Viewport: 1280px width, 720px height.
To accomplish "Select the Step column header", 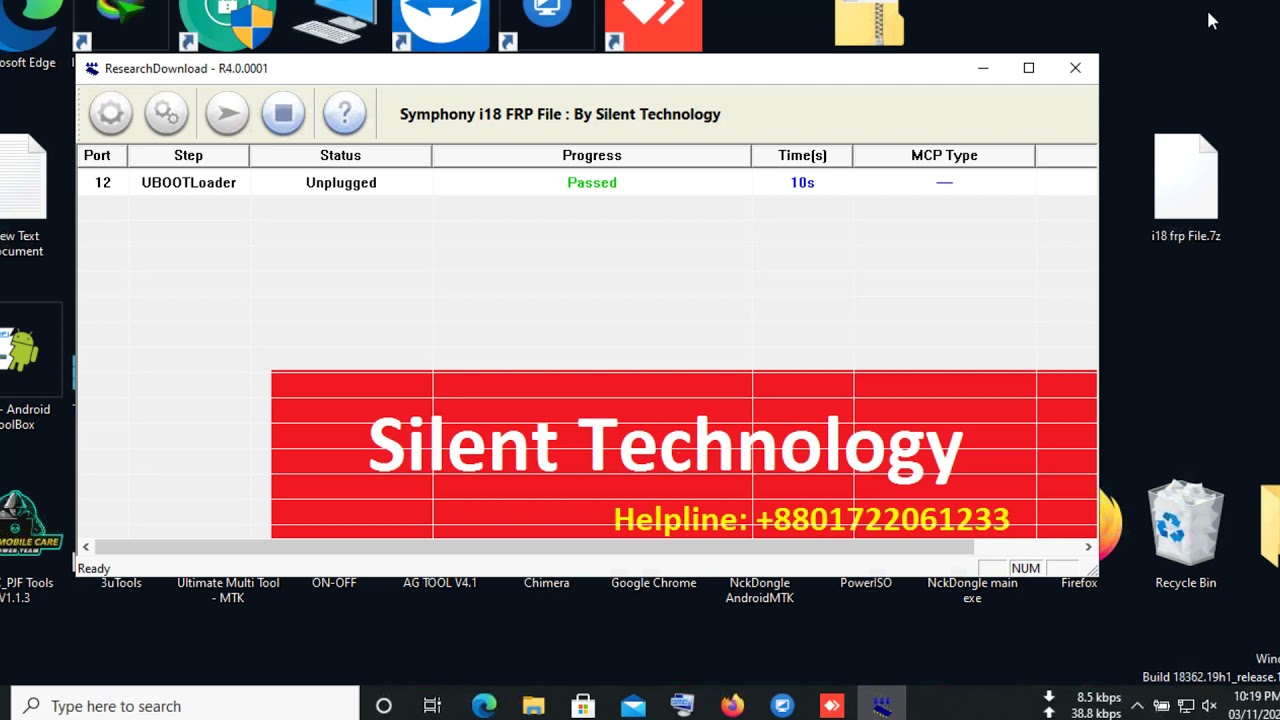I will [x=188, y=155].
